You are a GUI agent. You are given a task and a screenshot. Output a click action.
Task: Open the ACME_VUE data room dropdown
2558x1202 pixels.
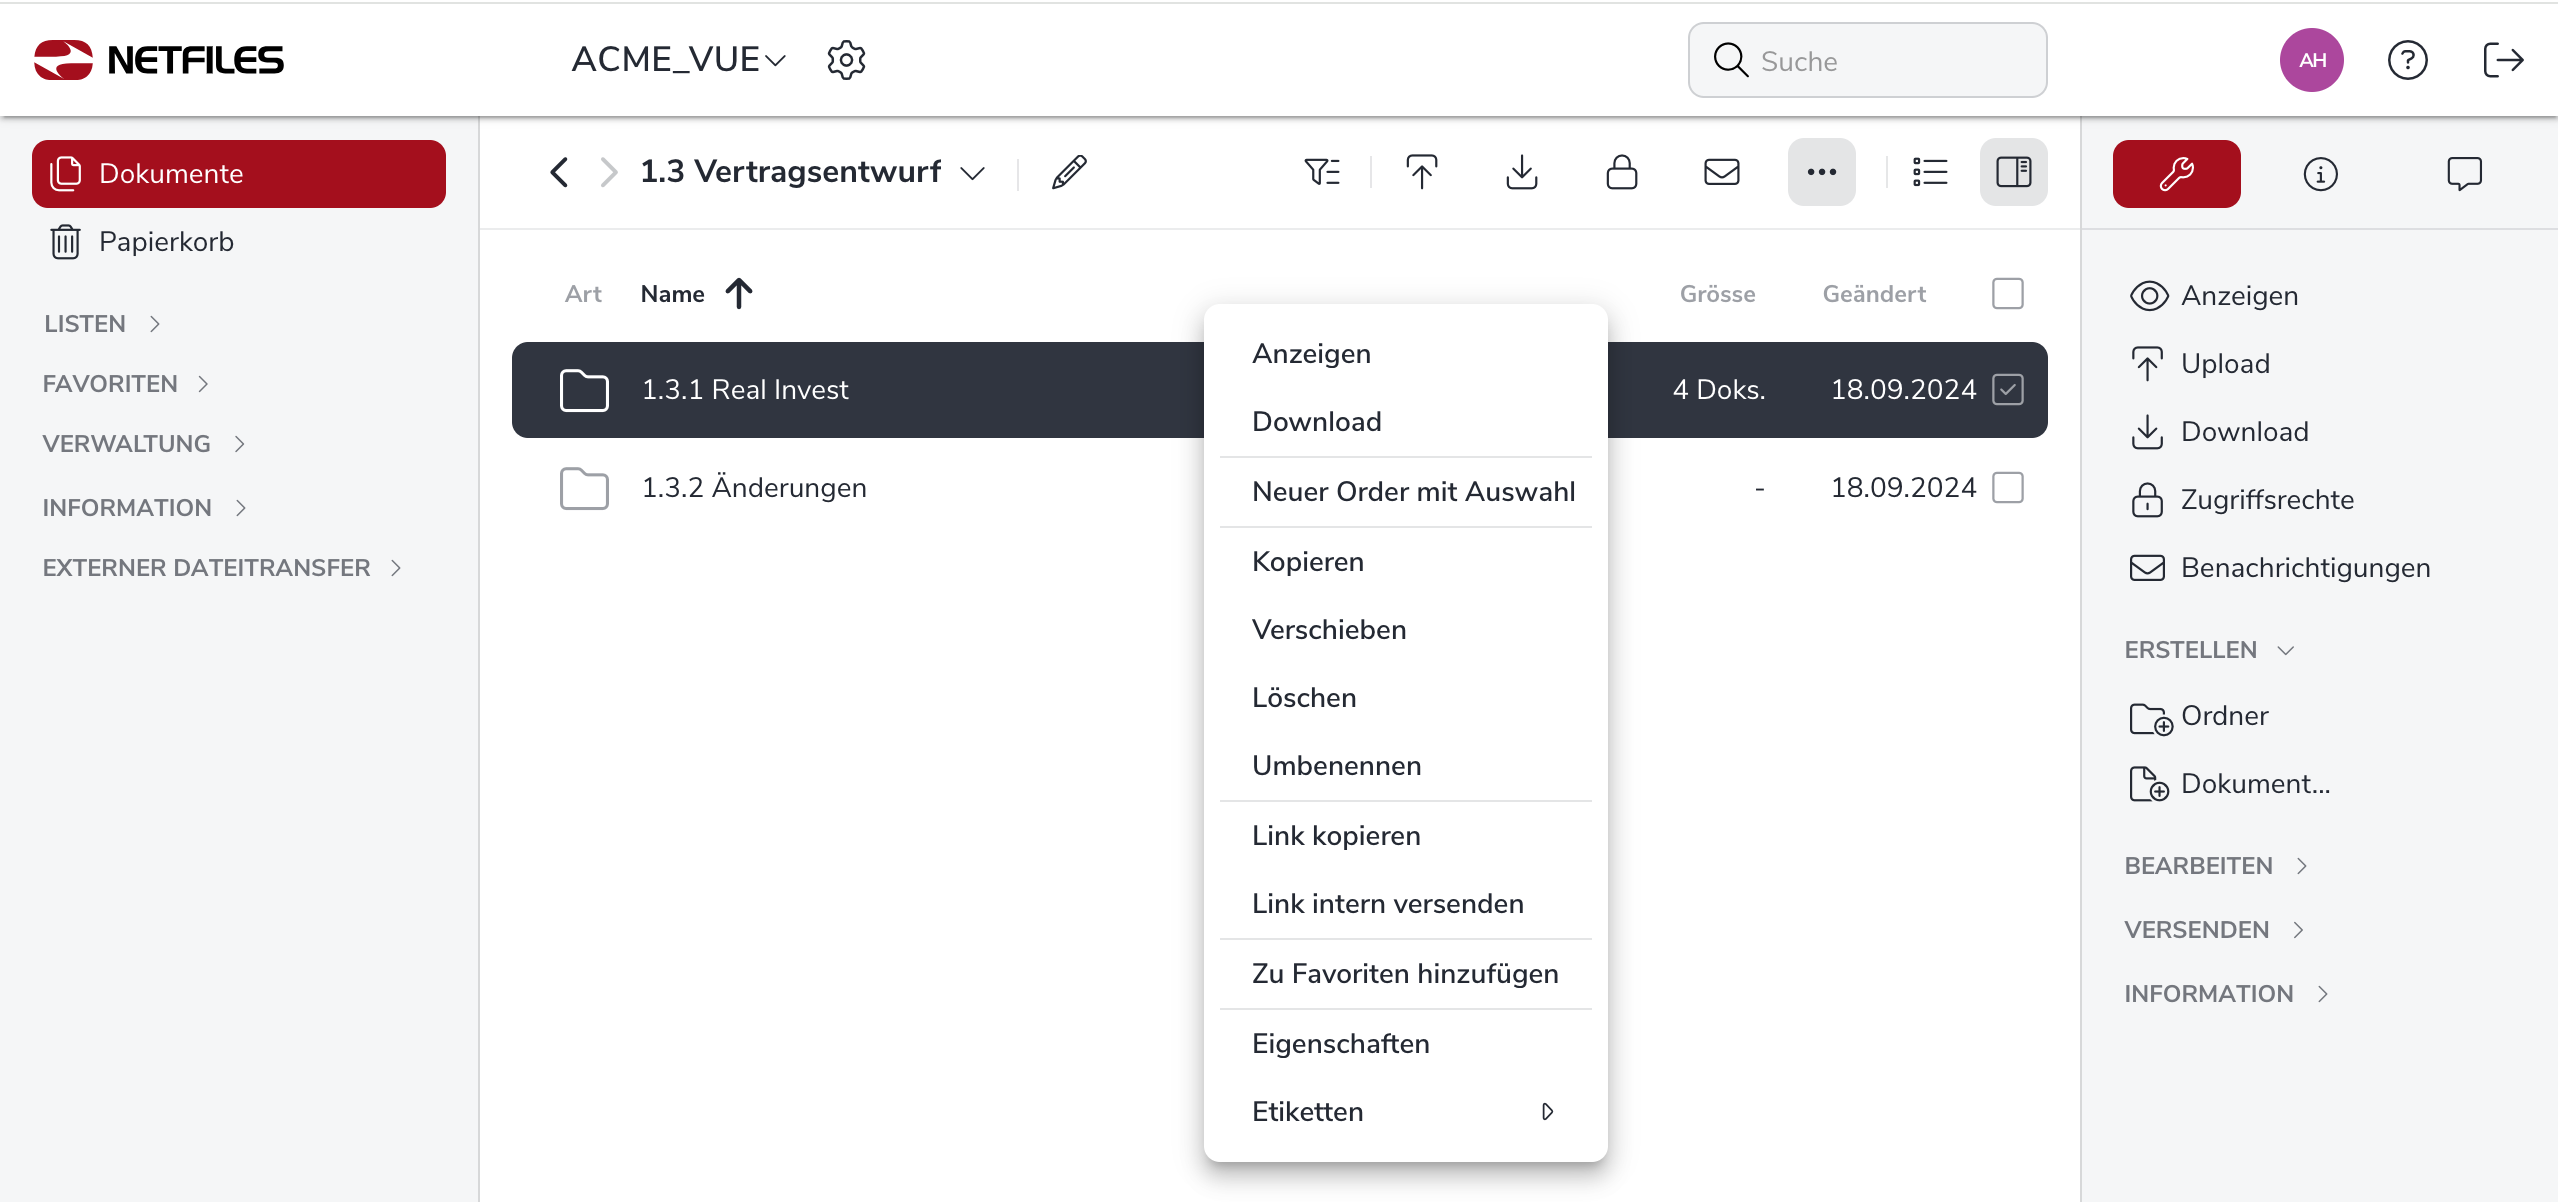pyautogui.click(x=678, y=60)
